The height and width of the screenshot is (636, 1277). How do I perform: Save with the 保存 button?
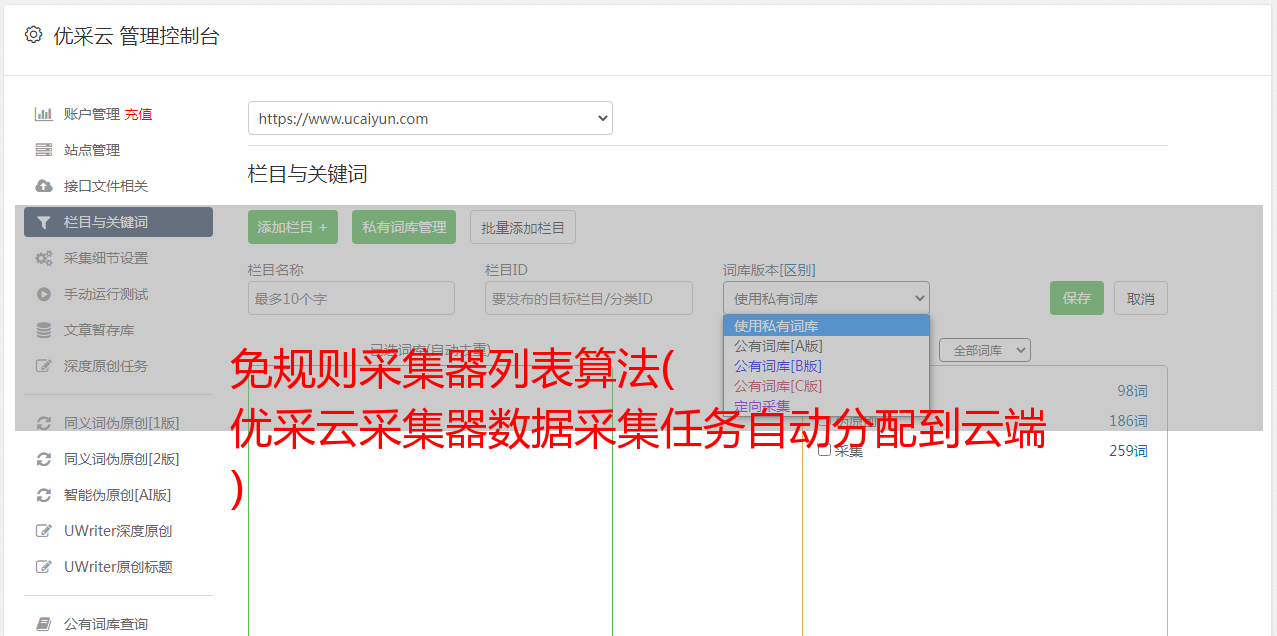[x=1077, y=298]
